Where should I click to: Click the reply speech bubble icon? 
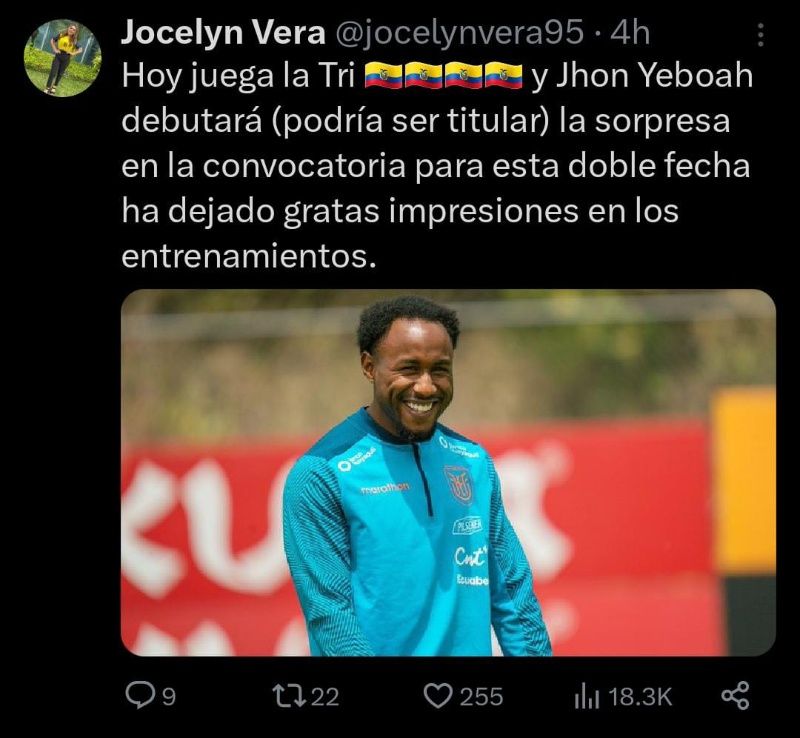(x=138, y=696)
